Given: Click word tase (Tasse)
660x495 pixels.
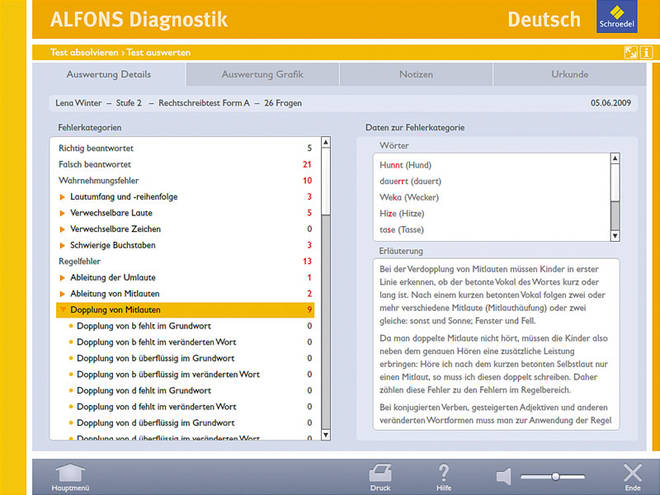Looking at the screenshot, I should coord(402,230).
